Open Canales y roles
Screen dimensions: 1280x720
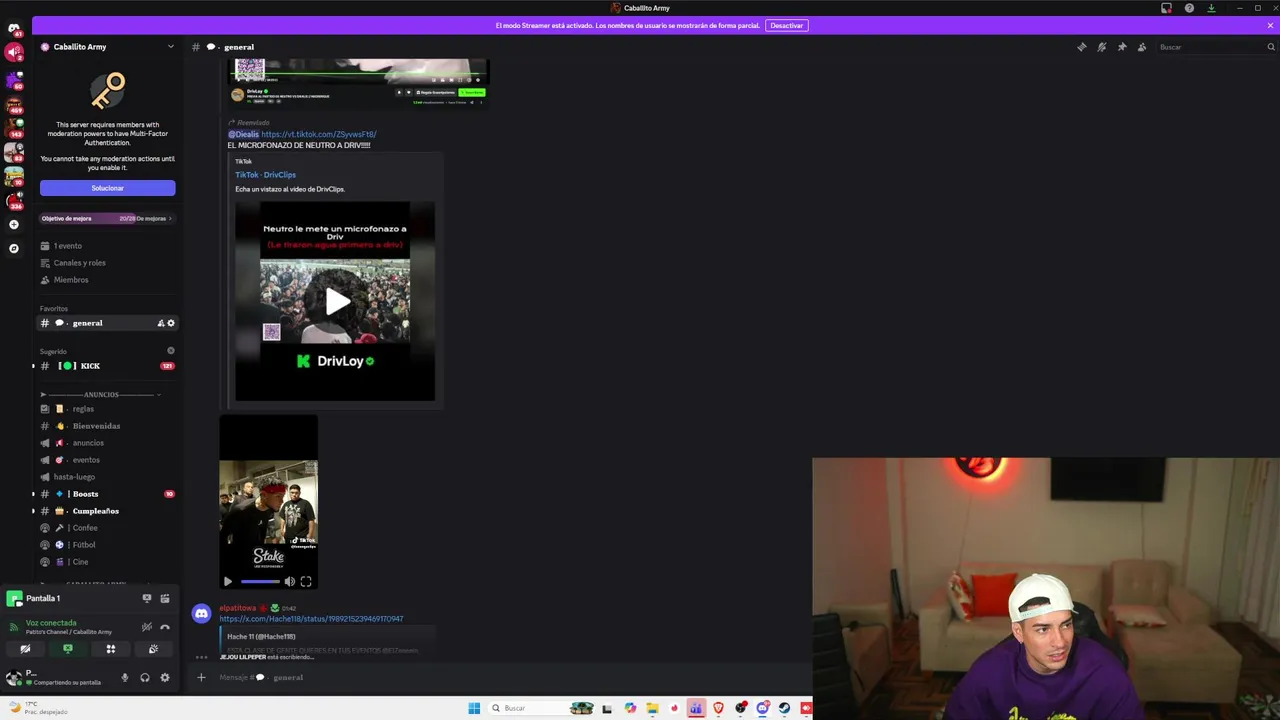click(x=107, y=263)
